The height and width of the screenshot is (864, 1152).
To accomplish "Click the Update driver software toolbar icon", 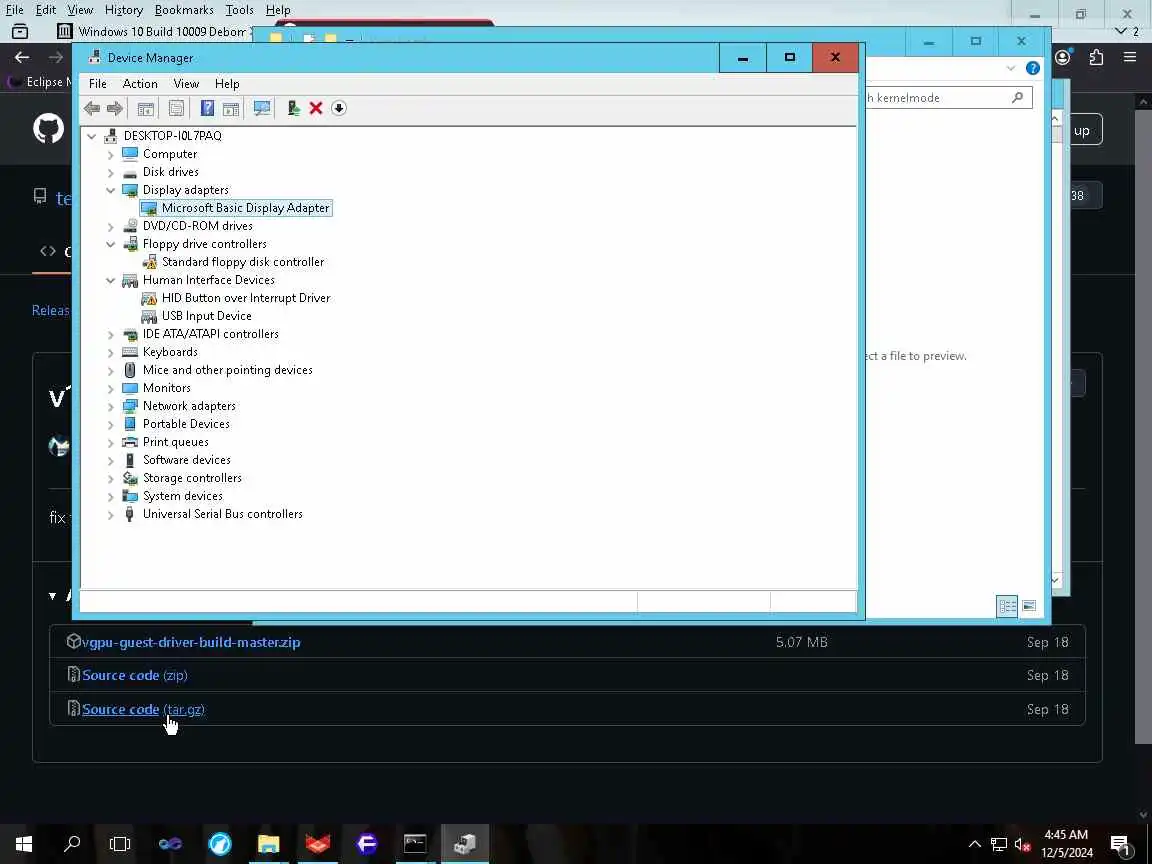I will (294, 109).
